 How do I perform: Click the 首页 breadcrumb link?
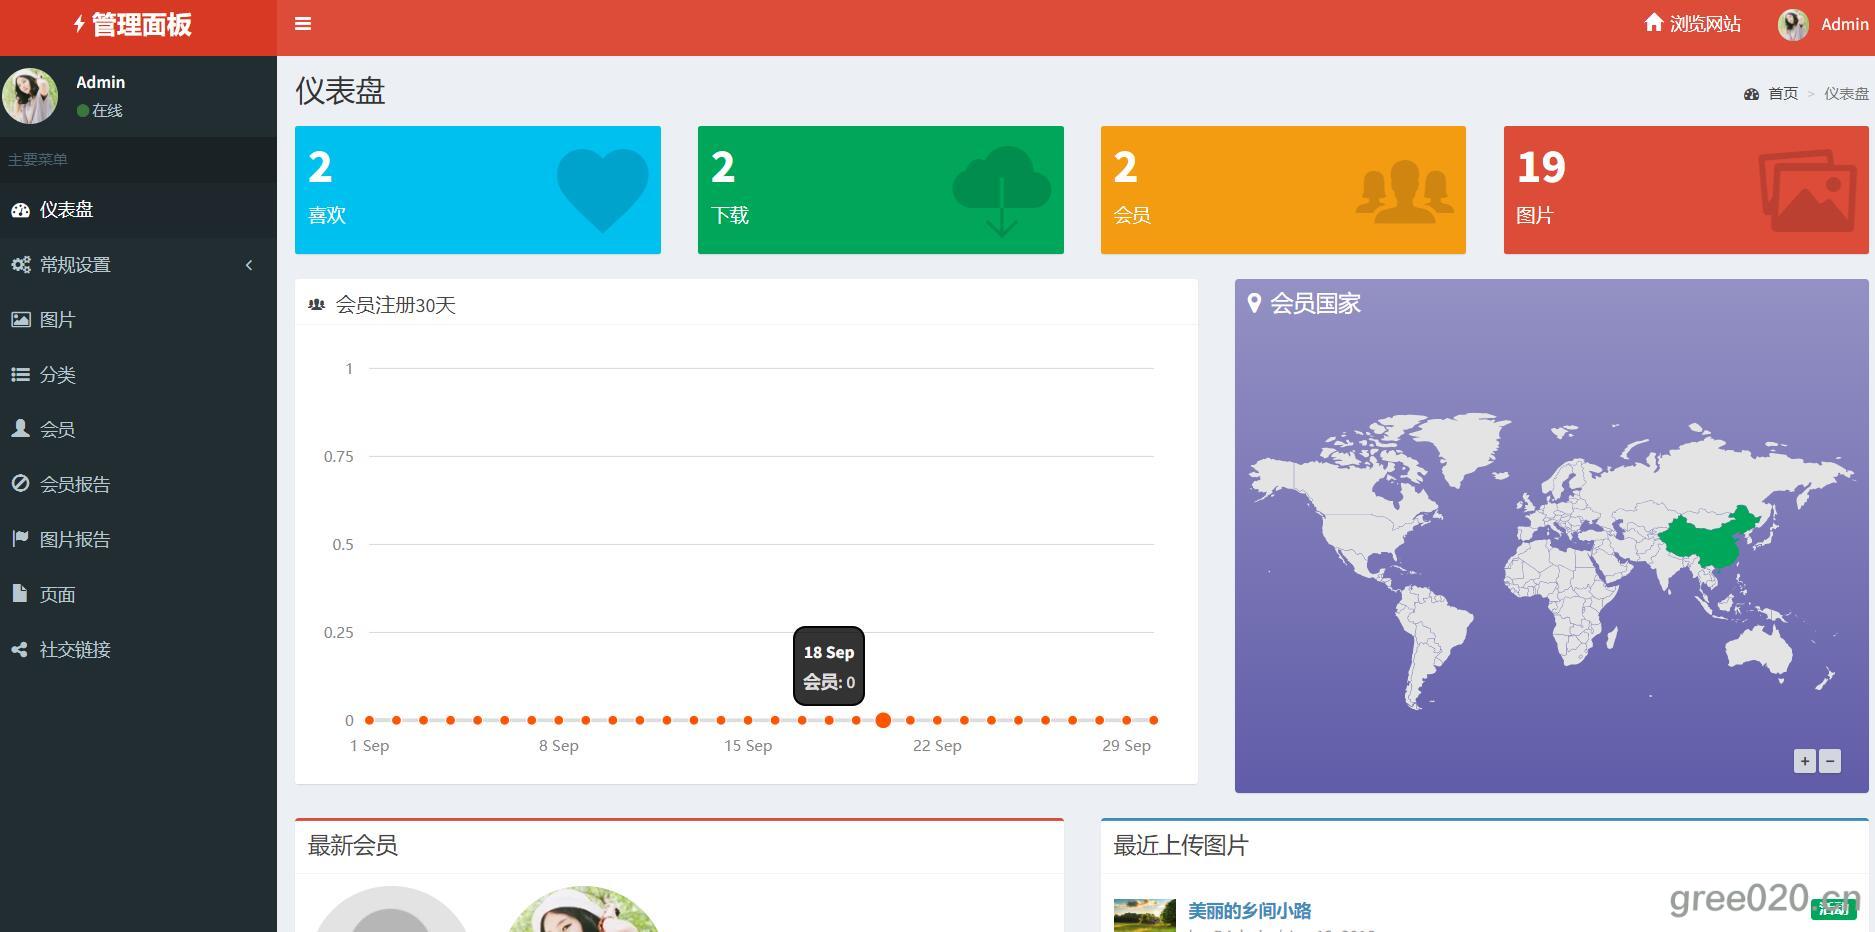tap(1782, 94)
